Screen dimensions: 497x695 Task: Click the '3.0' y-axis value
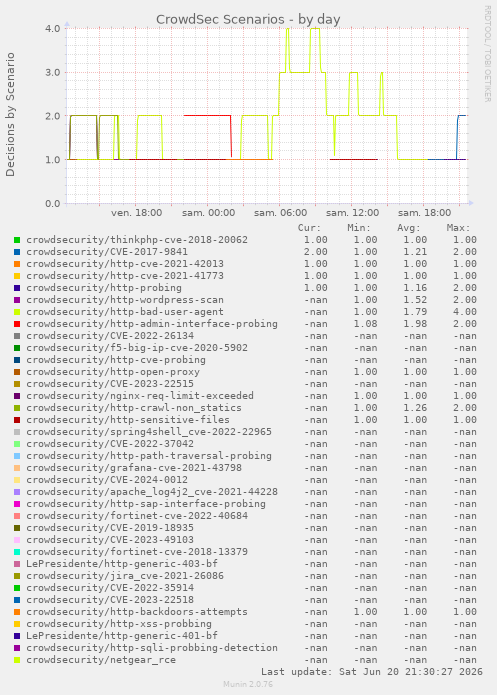pyautogui.click(x=52, y=72)
